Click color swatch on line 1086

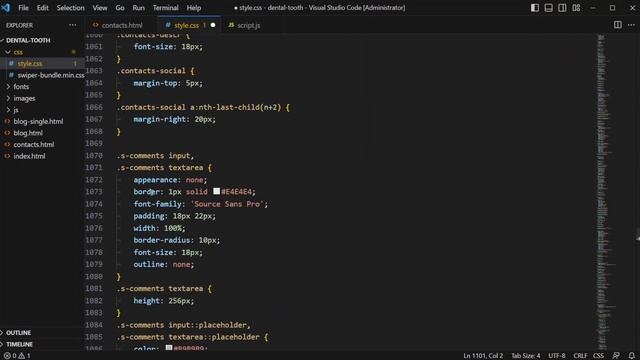169,348
